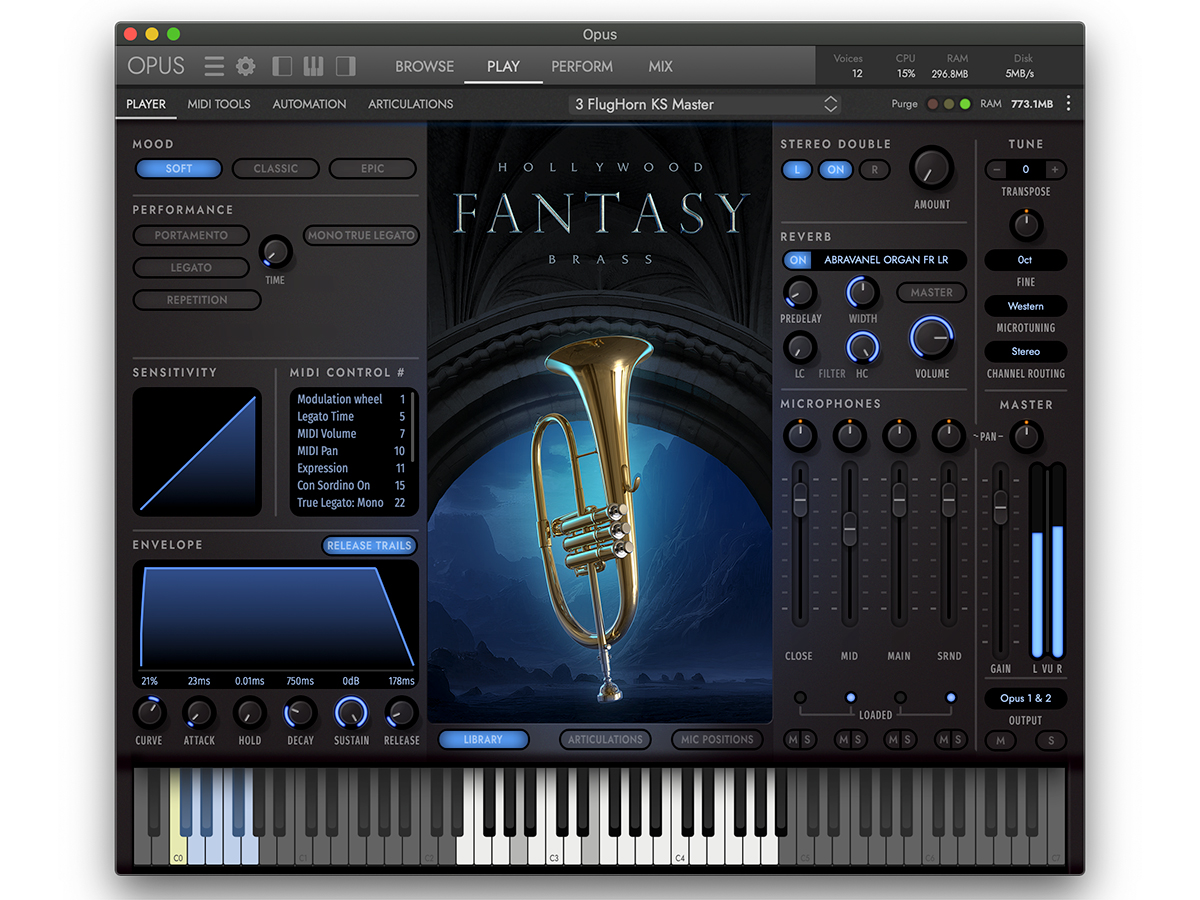This screenshot has width=1200, height=900.
Task: Select Legato Time MIDI control row
Action: coord(351,416)
